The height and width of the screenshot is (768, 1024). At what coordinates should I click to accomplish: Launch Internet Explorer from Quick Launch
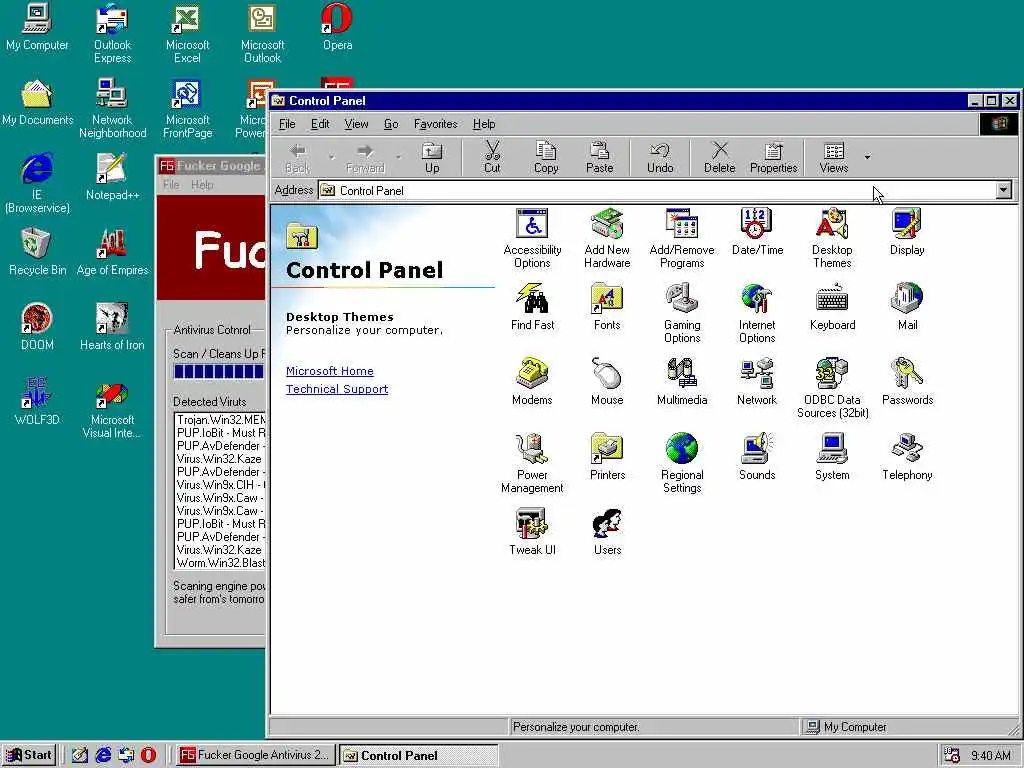[103, 755]
